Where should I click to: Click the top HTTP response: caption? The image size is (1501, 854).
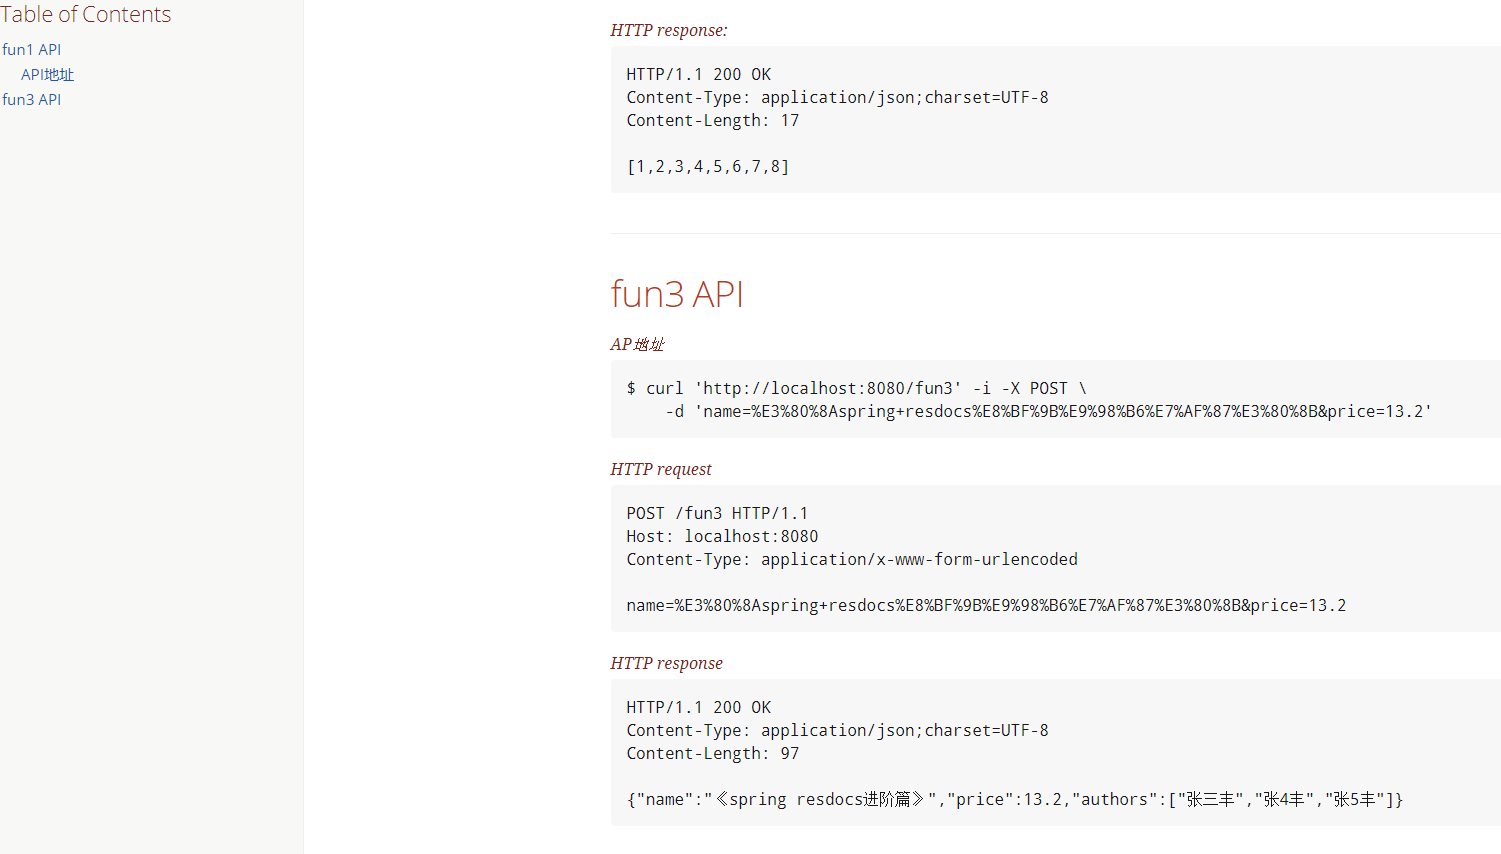(669, 30)
